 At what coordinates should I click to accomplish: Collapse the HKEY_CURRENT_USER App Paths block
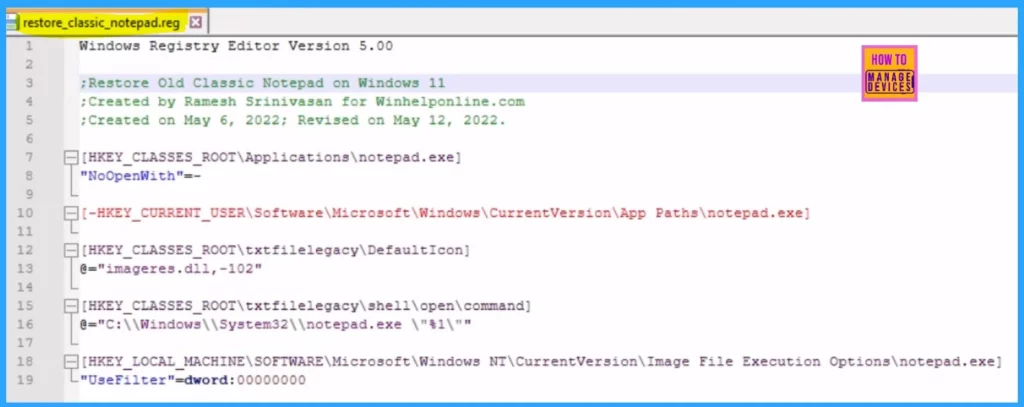click(x=71, y=213)
